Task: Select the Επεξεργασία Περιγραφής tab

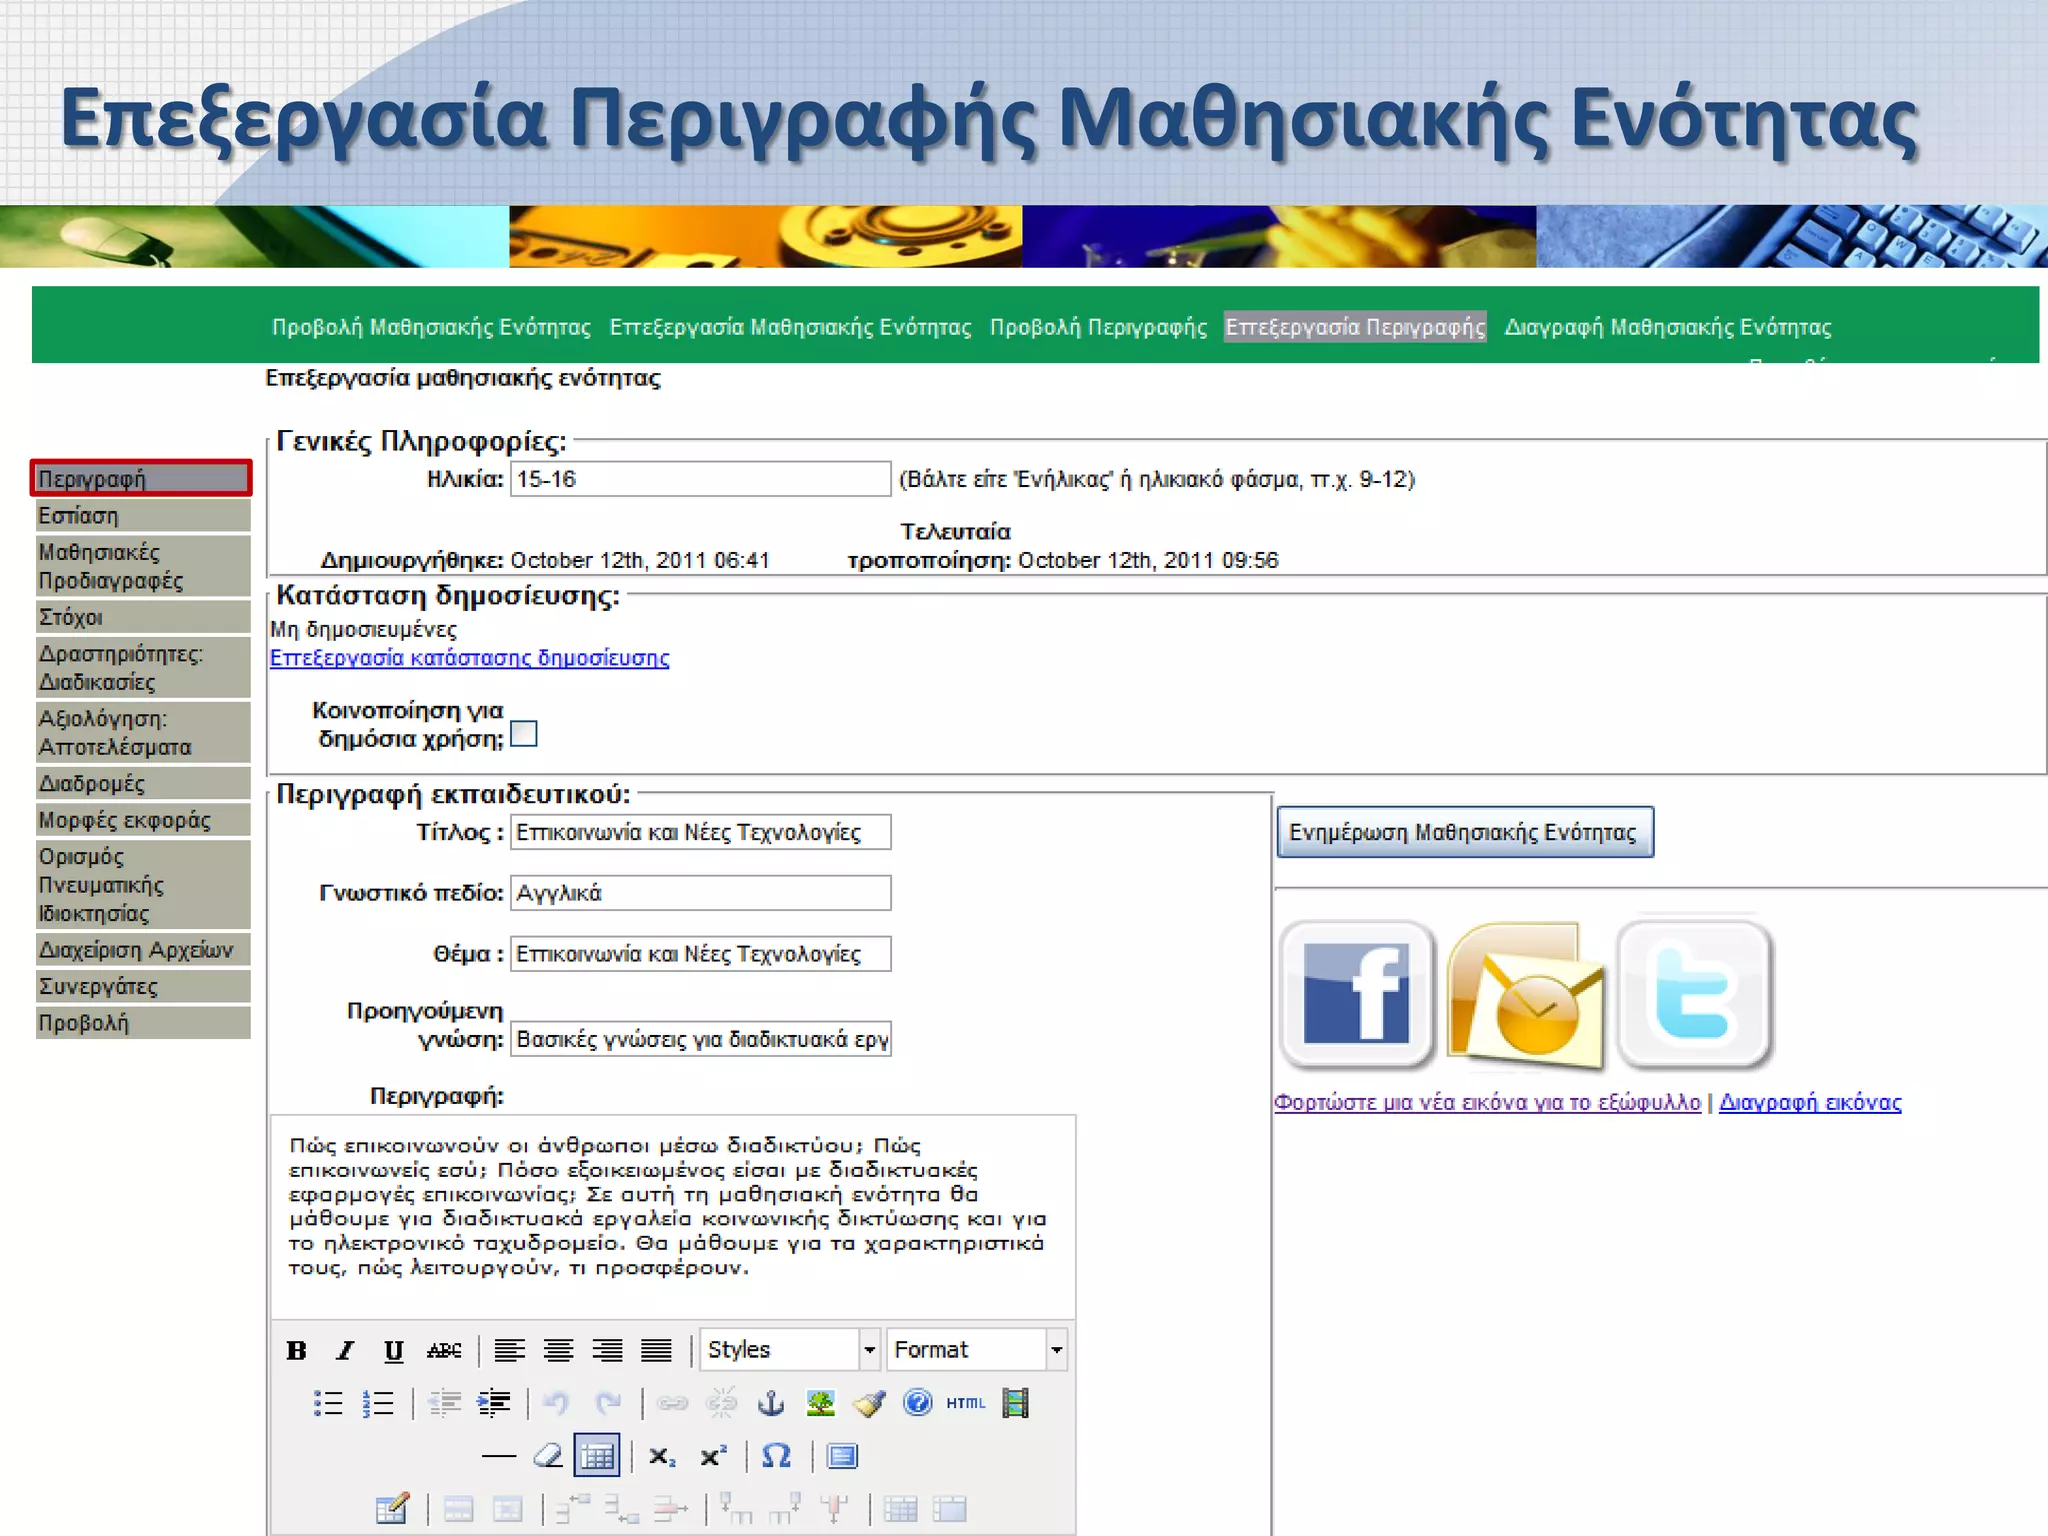Action: tap(1355, 327)
